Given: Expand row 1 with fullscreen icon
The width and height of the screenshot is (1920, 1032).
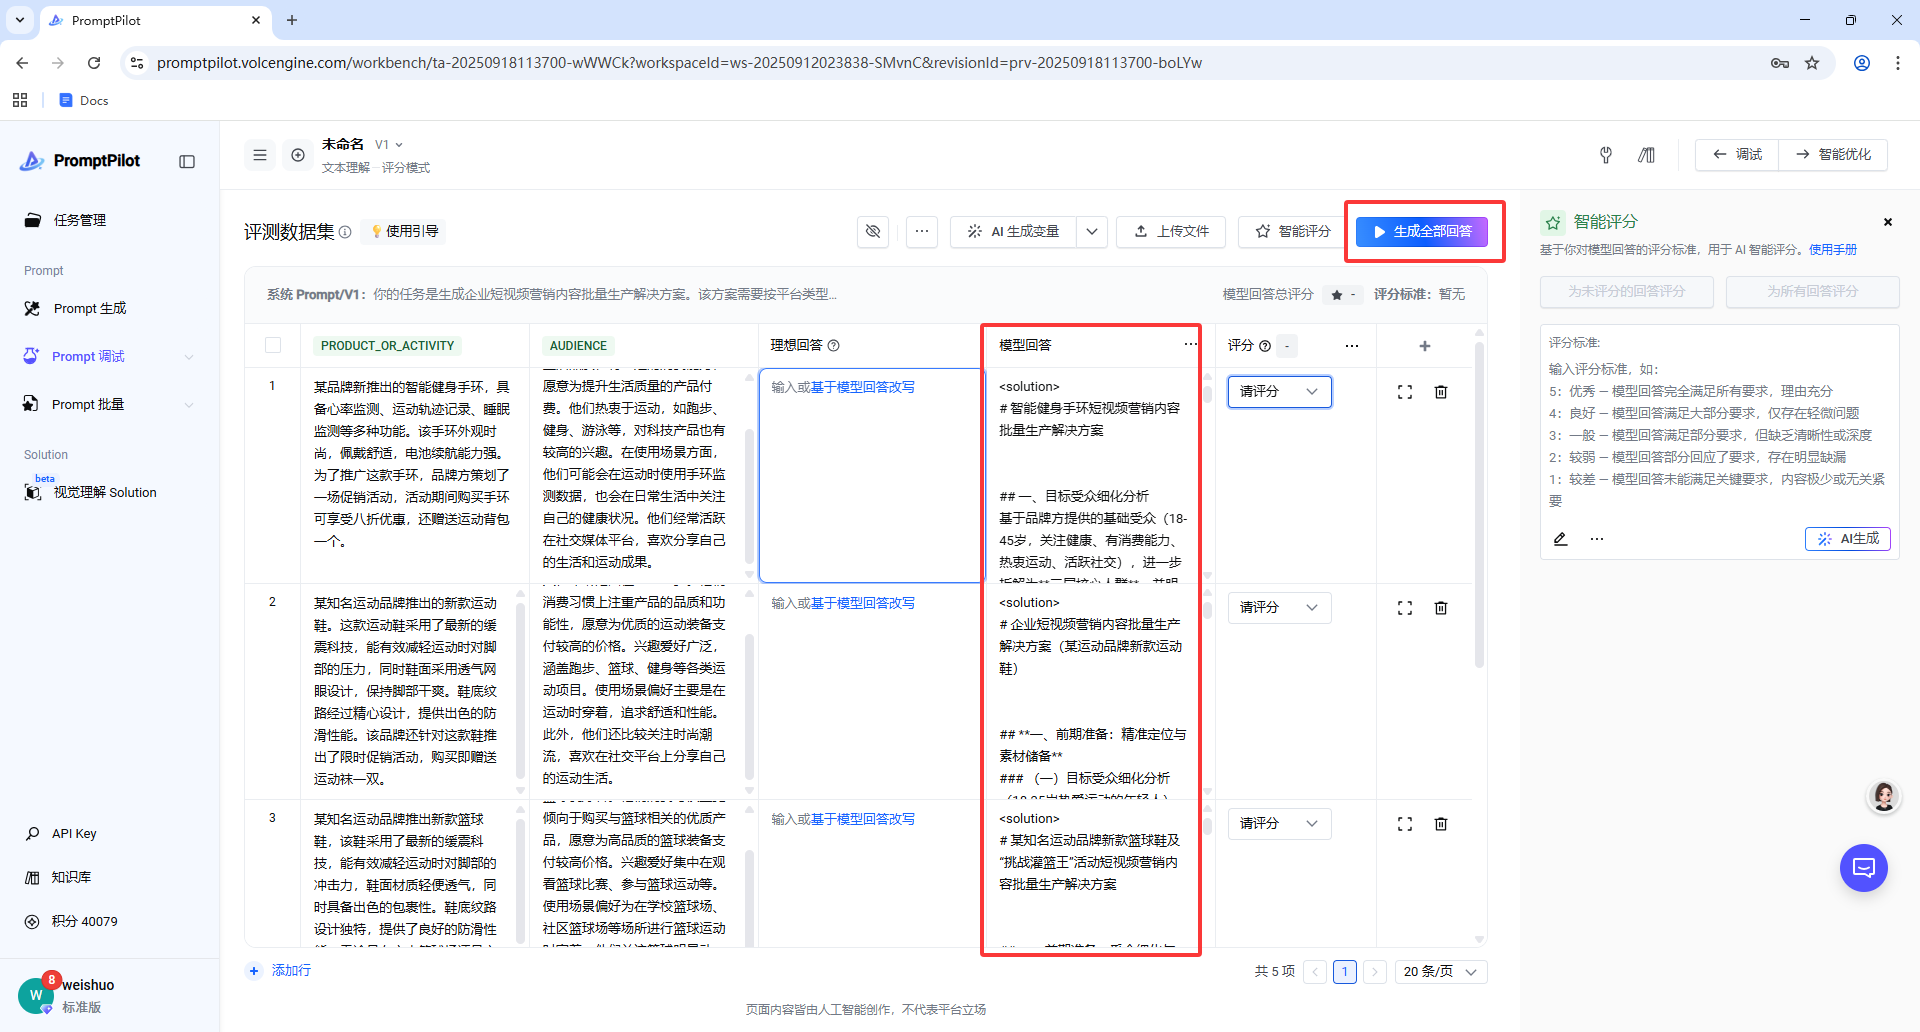Looking at the screenshot, I should click(x=1405, y=392).
